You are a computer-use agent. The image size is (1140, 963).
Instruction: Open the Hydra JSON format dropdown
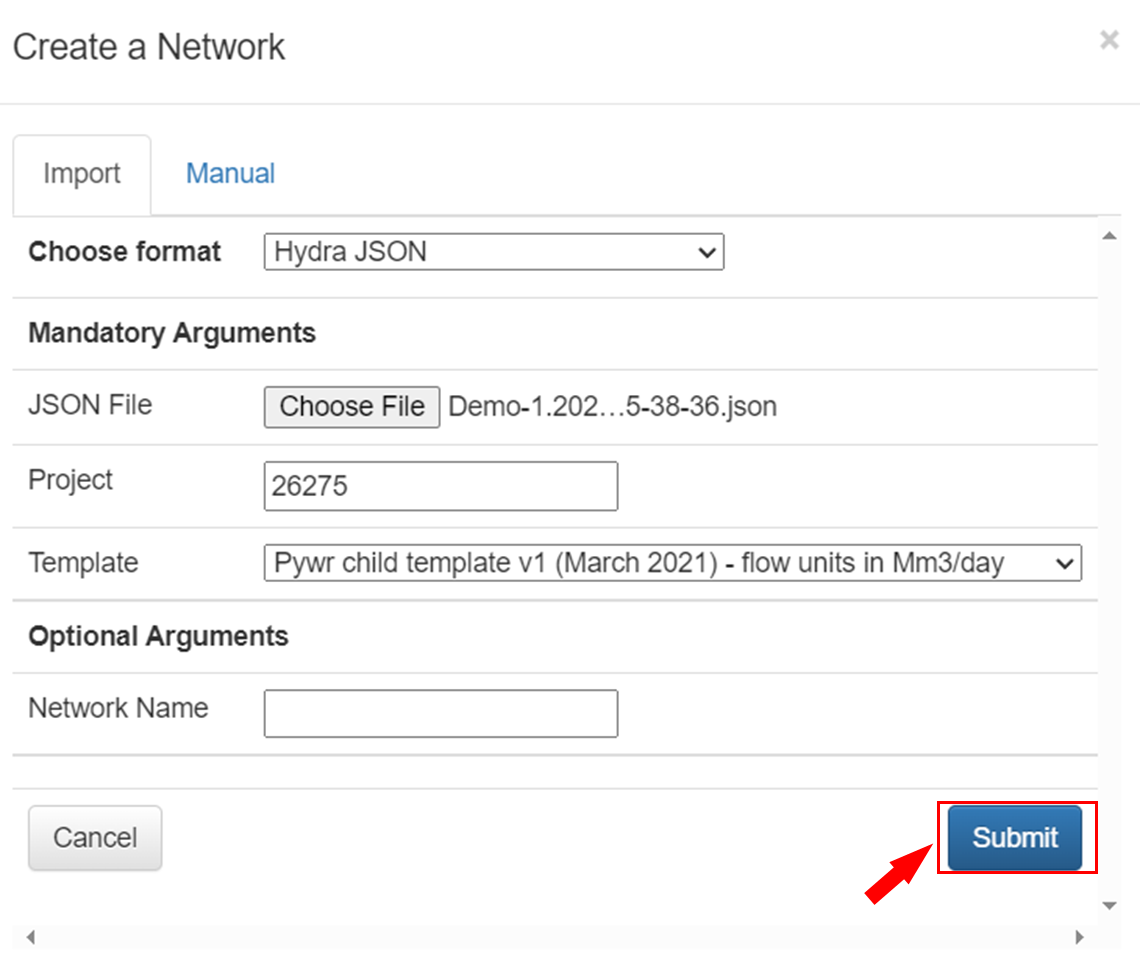pos(493,252)
